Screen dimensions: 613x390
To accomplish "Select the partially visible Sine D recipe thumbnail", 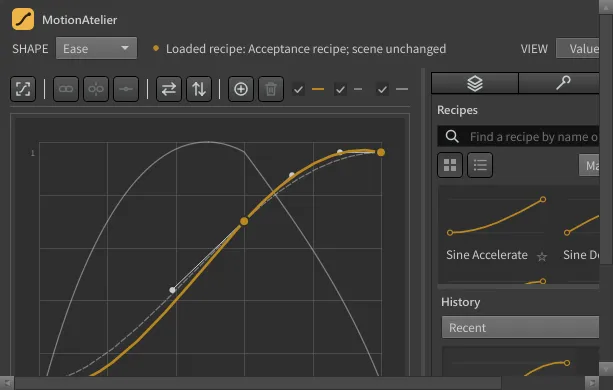I will (x=581, y=217).
